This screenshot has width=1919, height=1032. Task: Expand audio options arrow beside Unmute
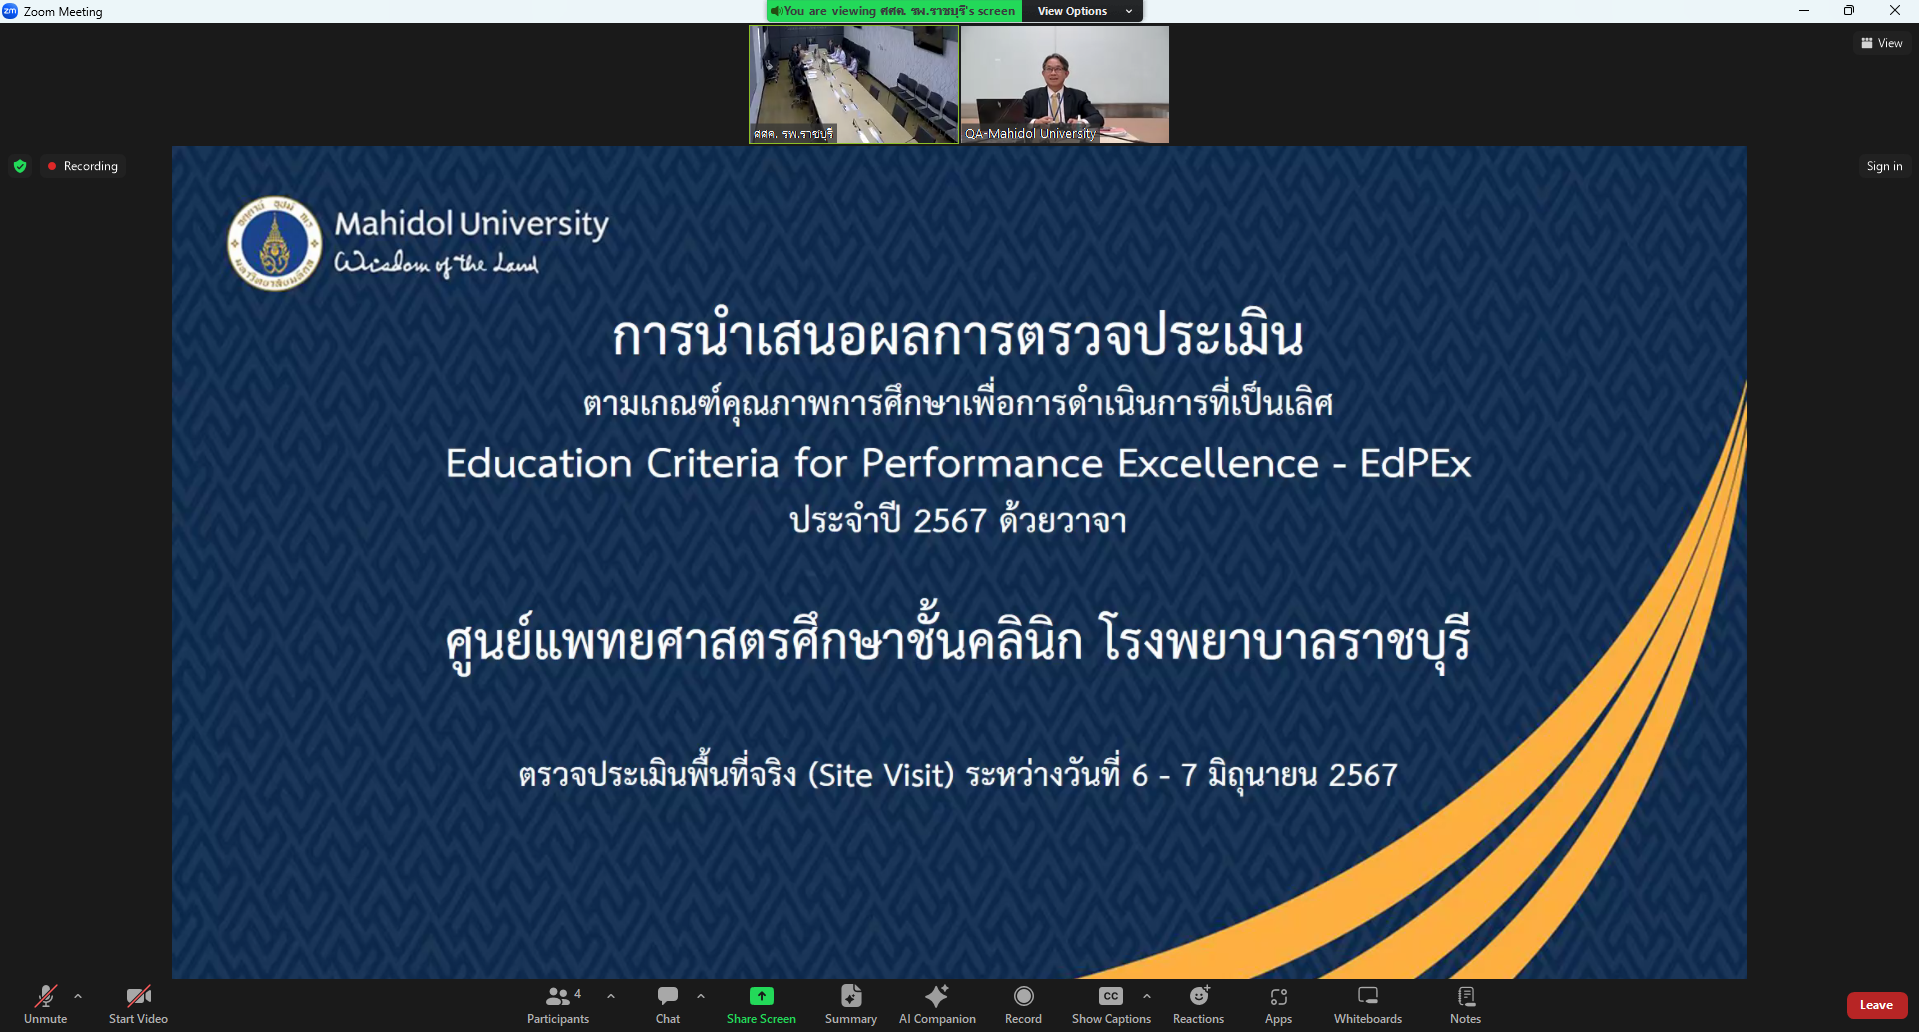pyautogui.click(x=78, y=996)
